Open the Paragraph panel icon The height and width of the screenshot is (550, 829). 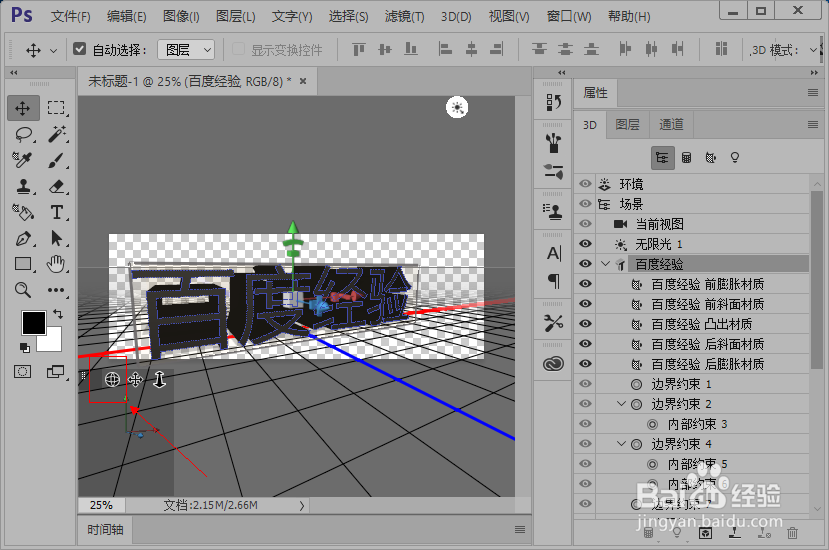pyautogui.click(x=554, y=281)
